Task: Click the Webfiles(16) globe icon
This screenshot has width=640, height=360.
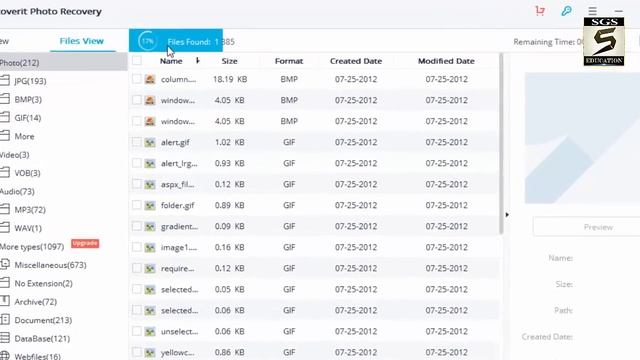Action: click(4, 356)
